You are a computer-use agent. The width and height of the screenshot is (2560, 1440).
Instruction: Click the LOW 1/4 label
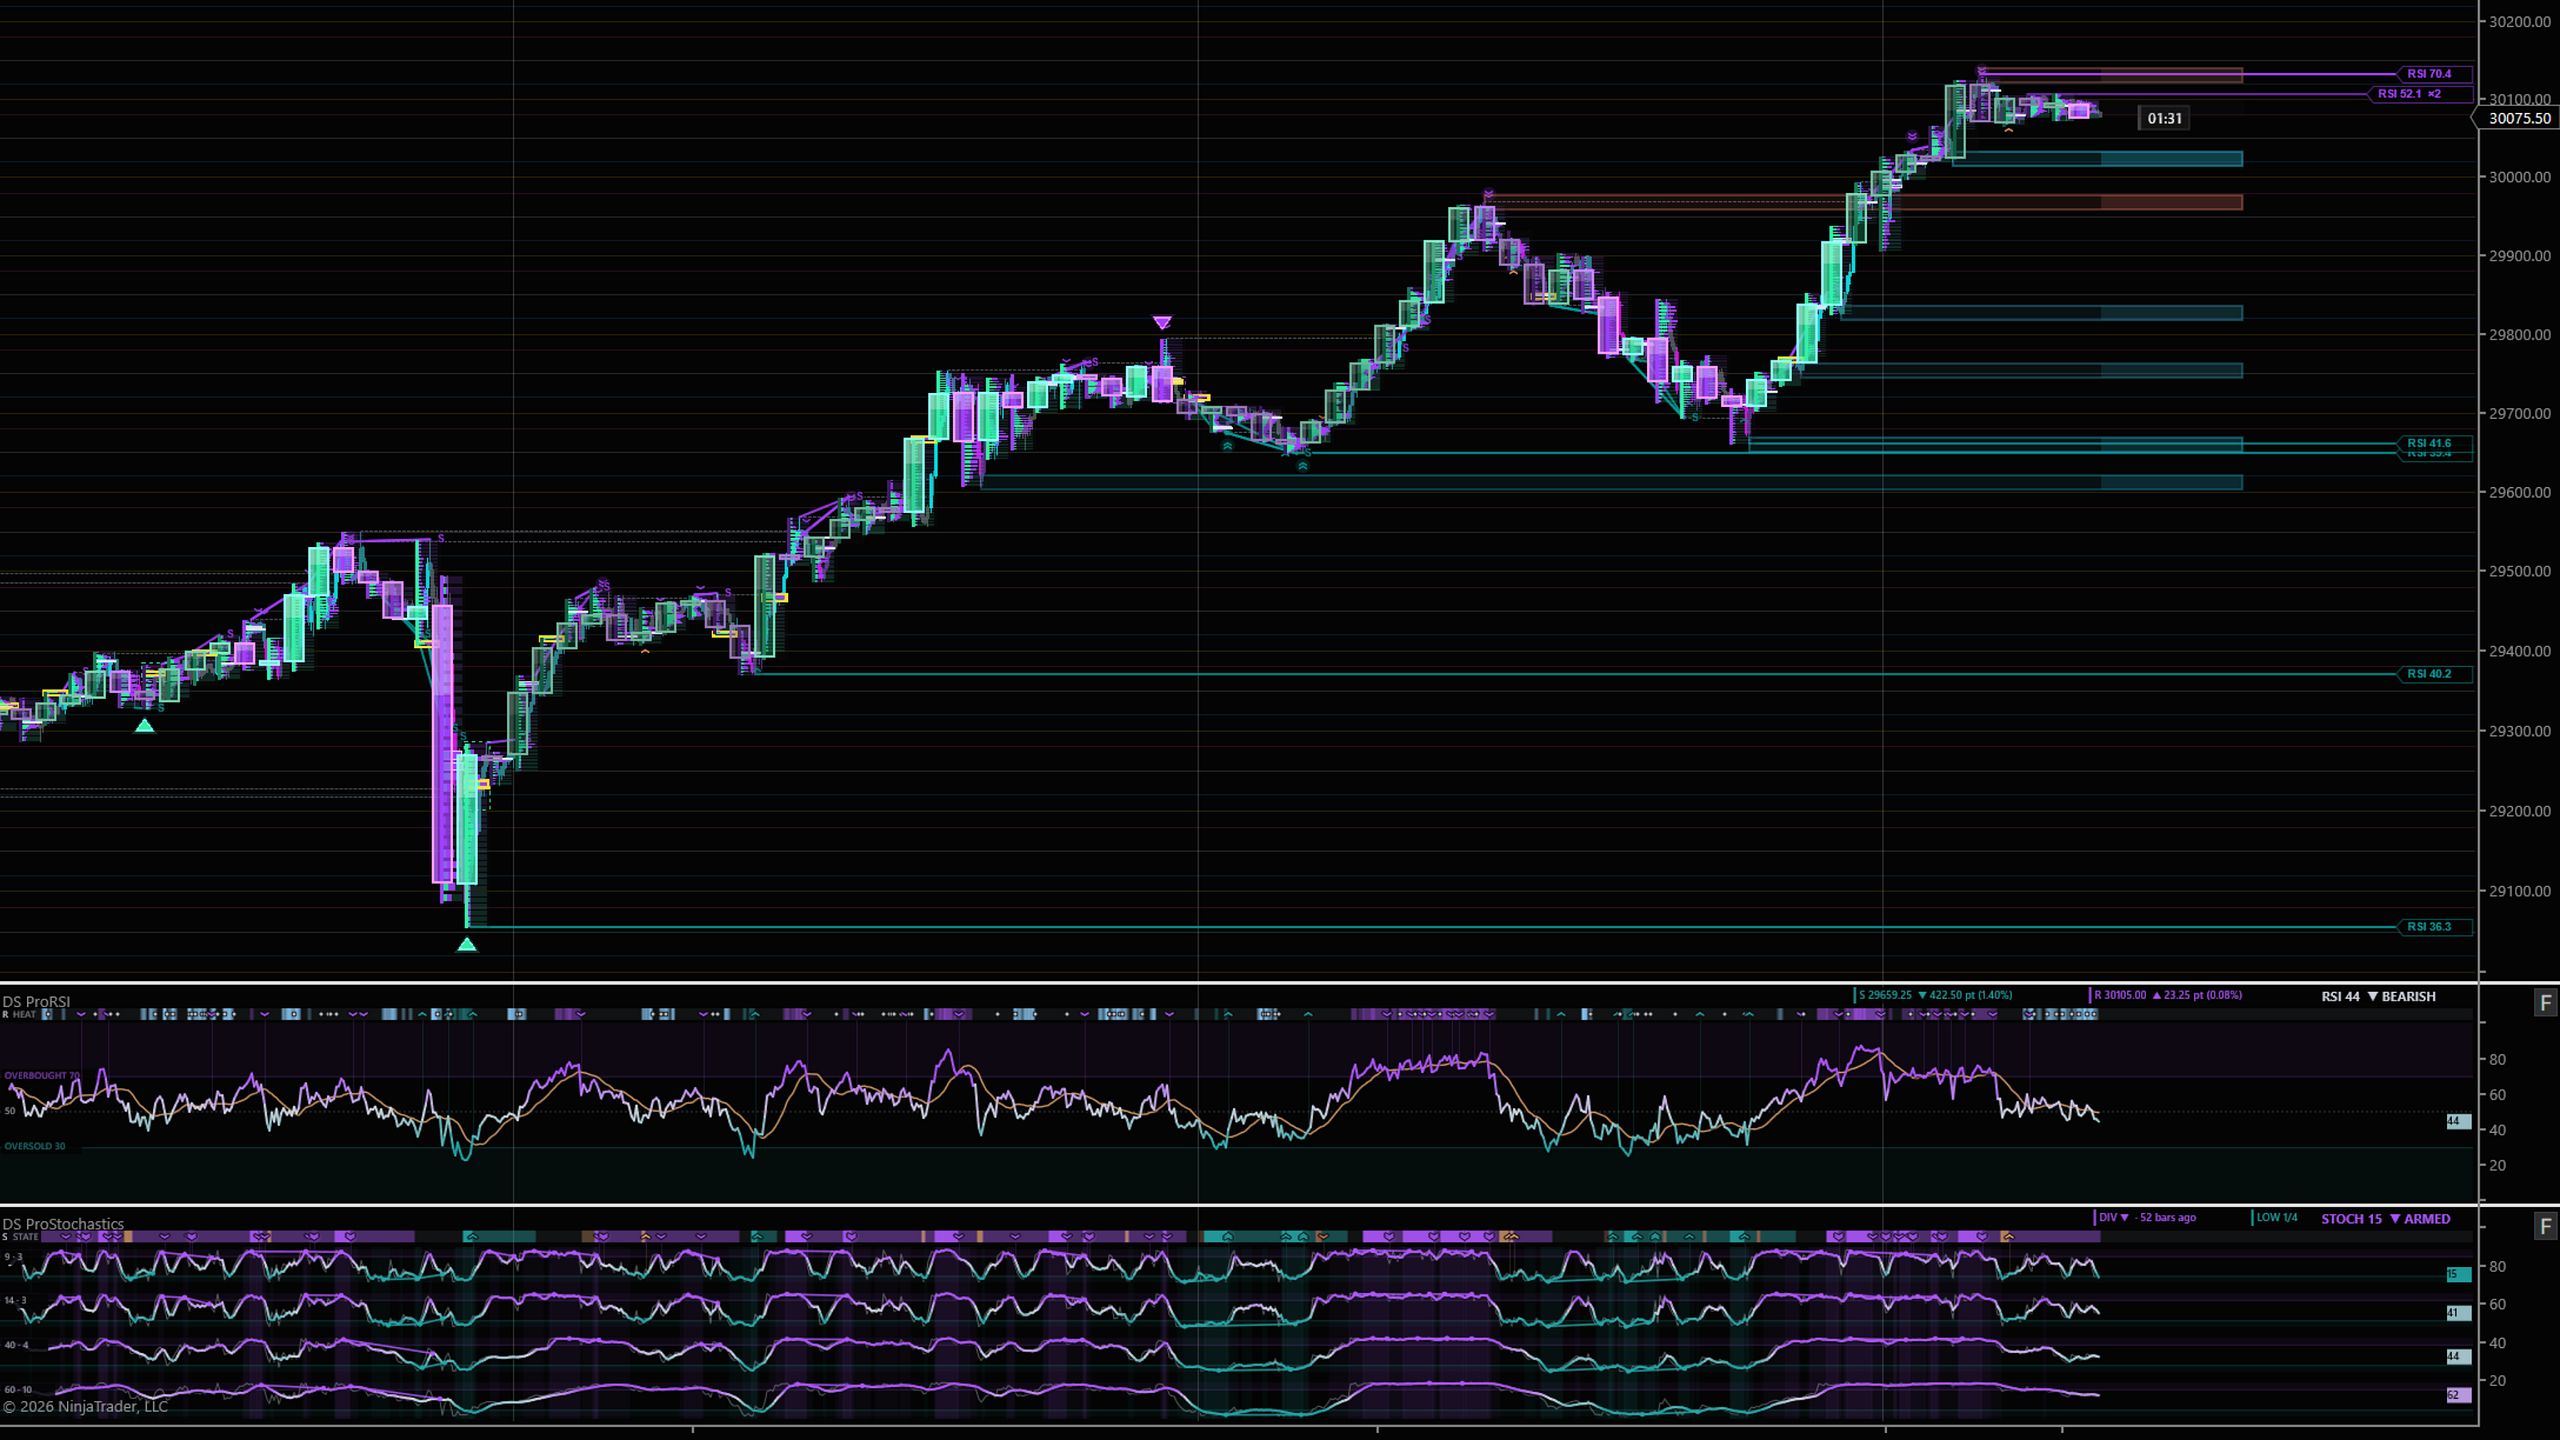2275,1218
